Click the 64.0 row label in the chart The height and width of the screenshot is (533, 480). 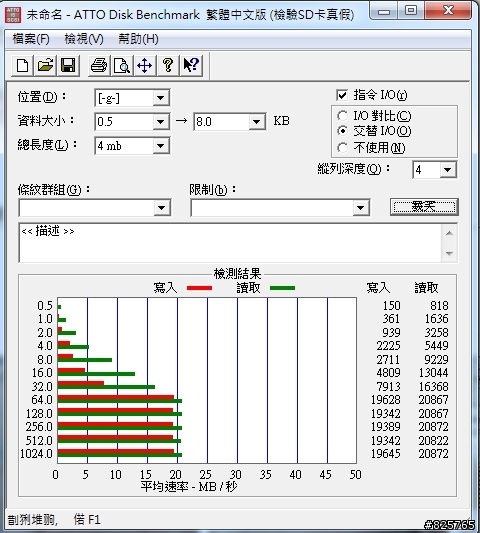(42, 400)
